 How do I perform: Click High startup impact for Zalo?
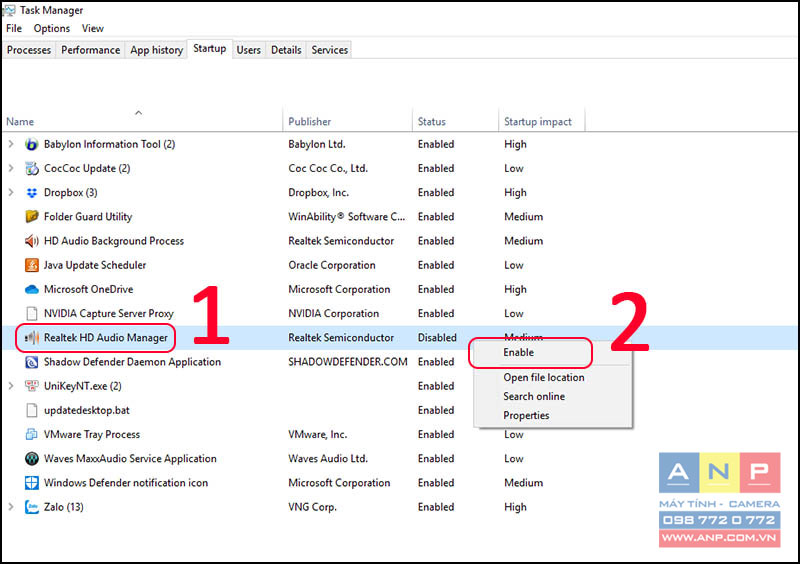pos(515,507)
